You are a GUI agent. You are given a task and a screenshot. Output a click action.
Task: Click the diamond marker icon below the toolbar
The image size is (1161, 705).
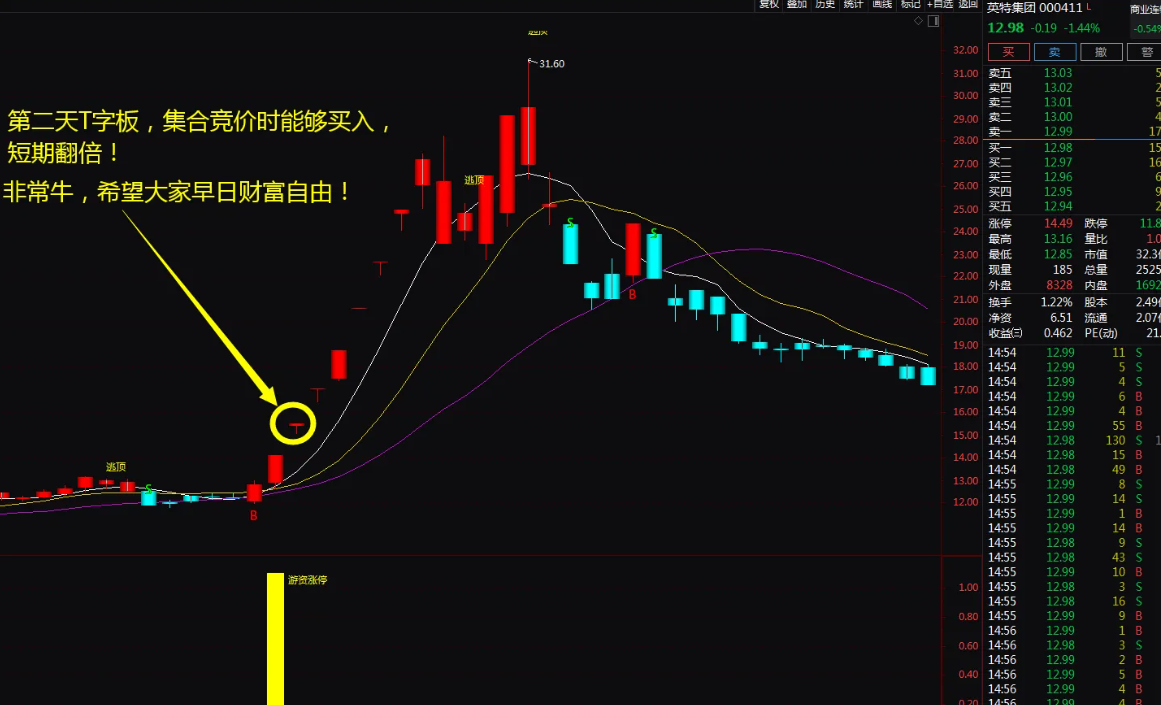click(x=917, y=20)
